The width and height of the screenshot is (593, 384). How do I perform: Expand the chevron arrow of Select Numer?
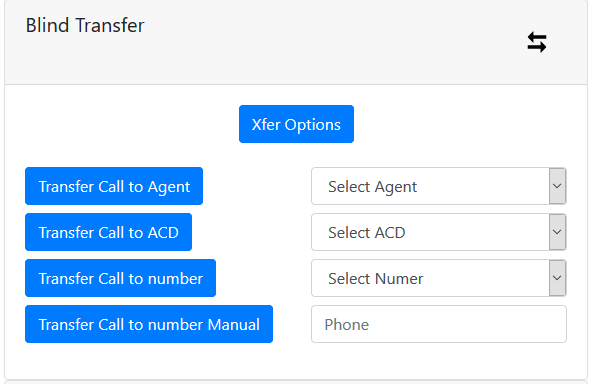click(x=557, y=278)
